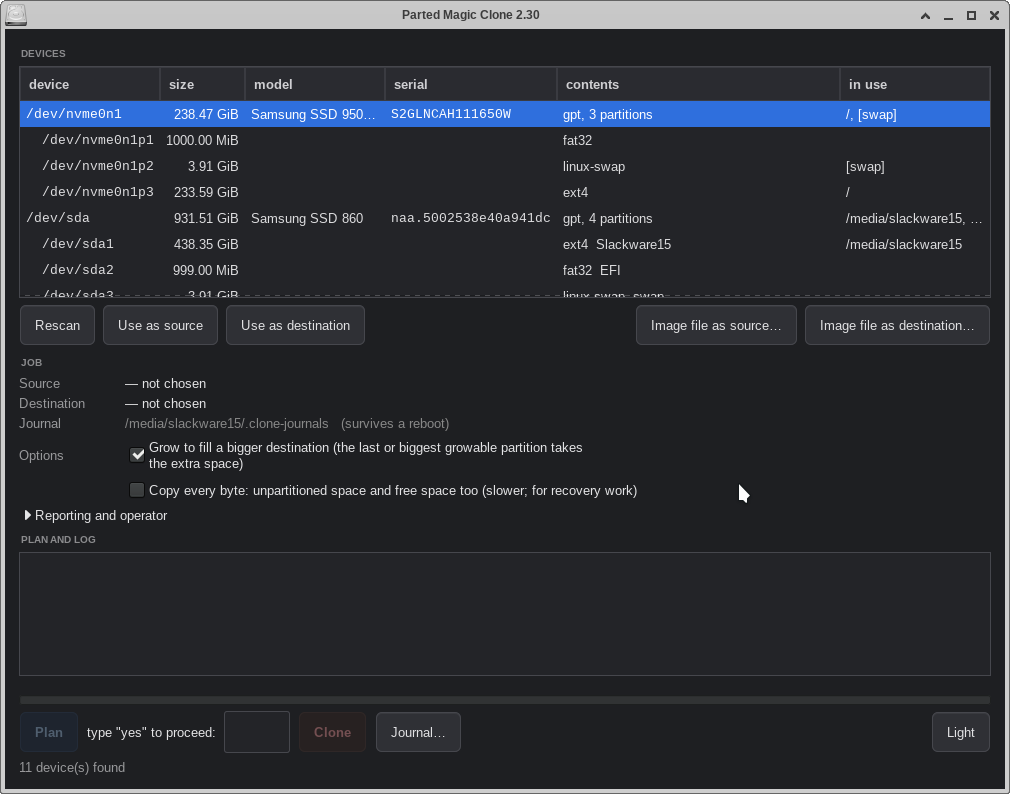Image resolution: width=1010 pixels, height=794 pixels.
Task: Enable 'Copy every byte' checkbox
Action: [137, 491]
